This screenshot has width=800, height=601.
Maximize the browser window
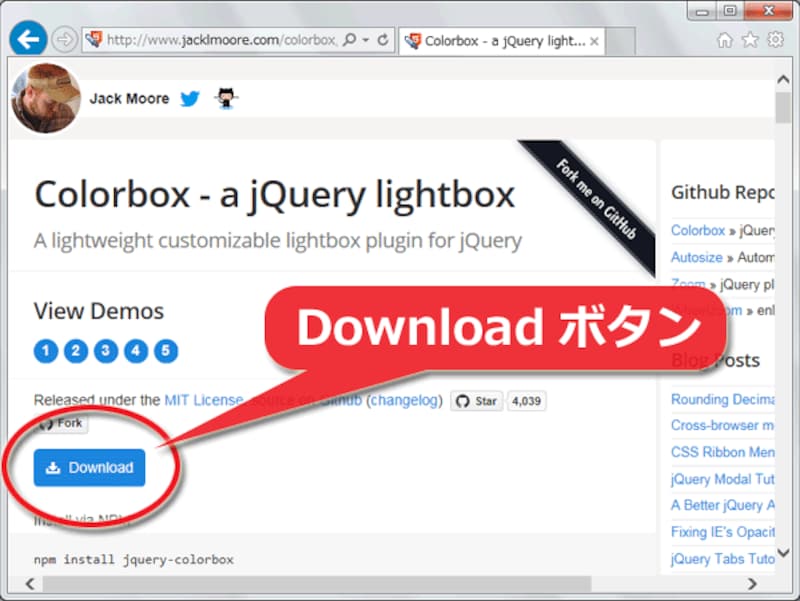click(x=730, y=11)
